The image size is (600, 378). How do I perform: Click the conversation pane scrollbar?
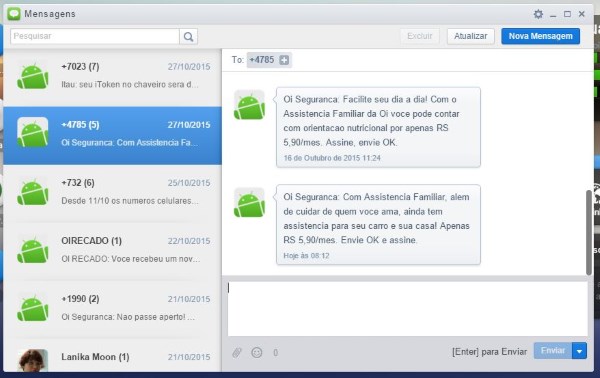coord(589,232)
